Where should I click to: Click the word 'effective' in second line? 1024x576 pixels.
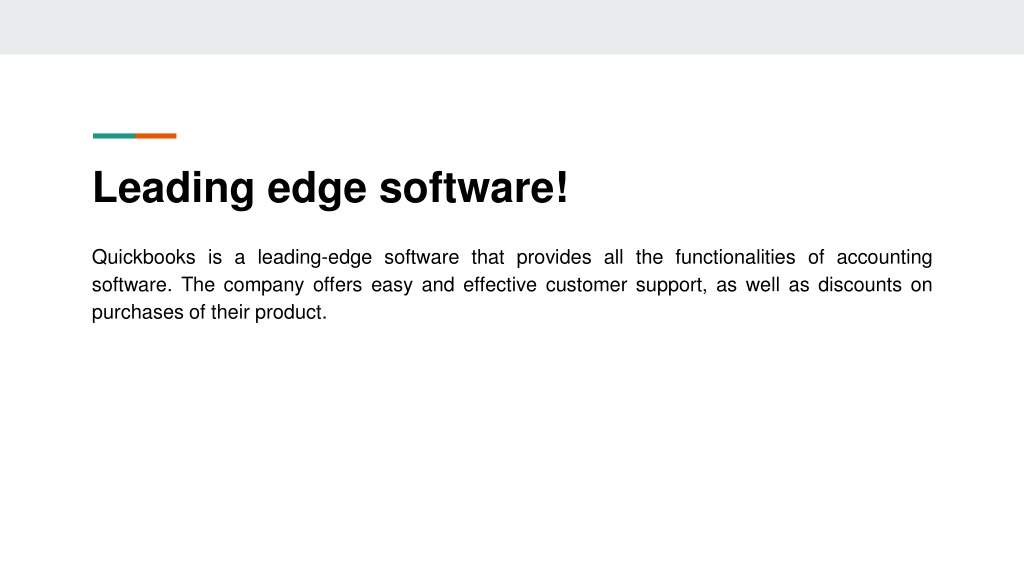(500, 285)
